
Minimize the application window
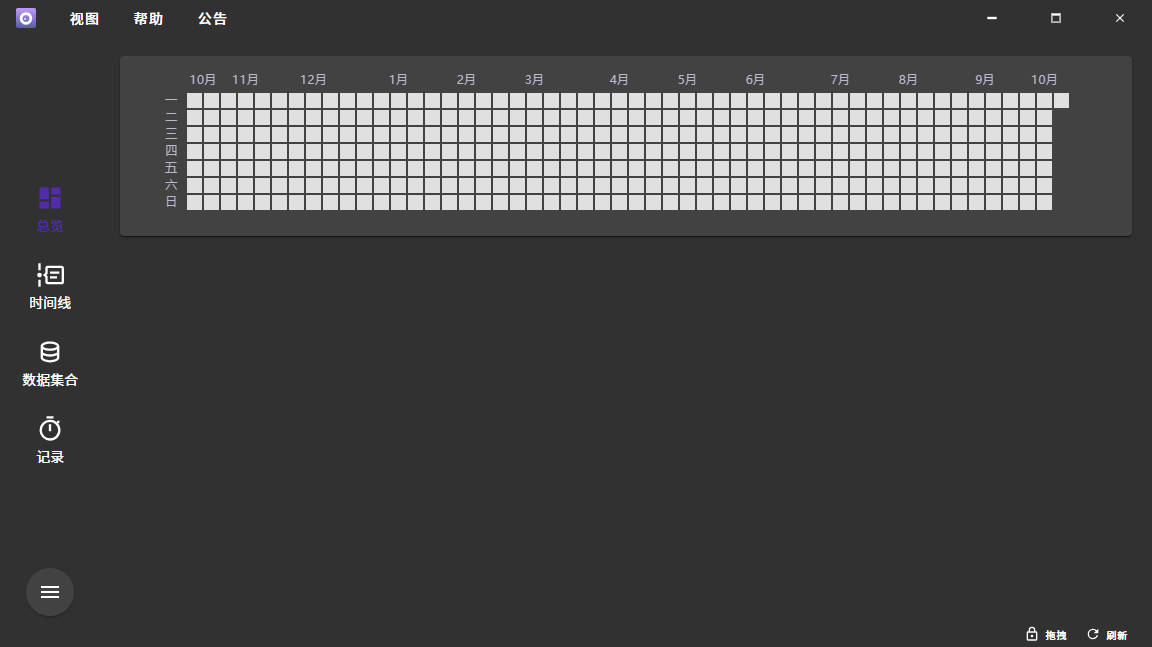point(991,18)
